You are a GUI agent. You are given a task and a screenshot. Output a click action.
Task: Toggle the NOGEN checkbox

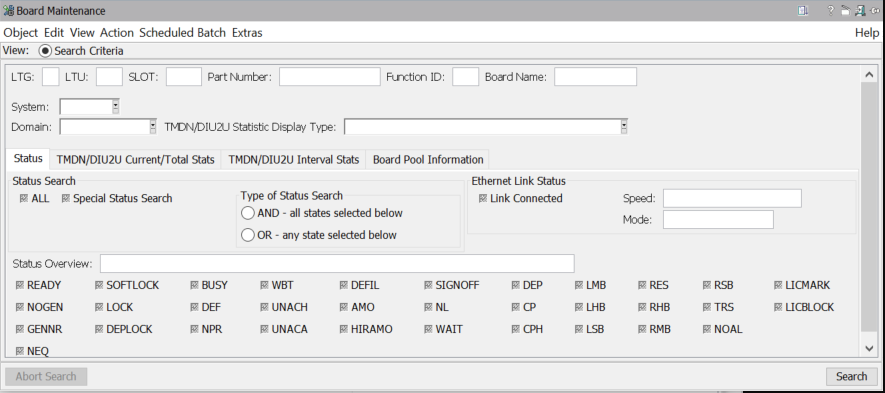click(x=20, y=308)
